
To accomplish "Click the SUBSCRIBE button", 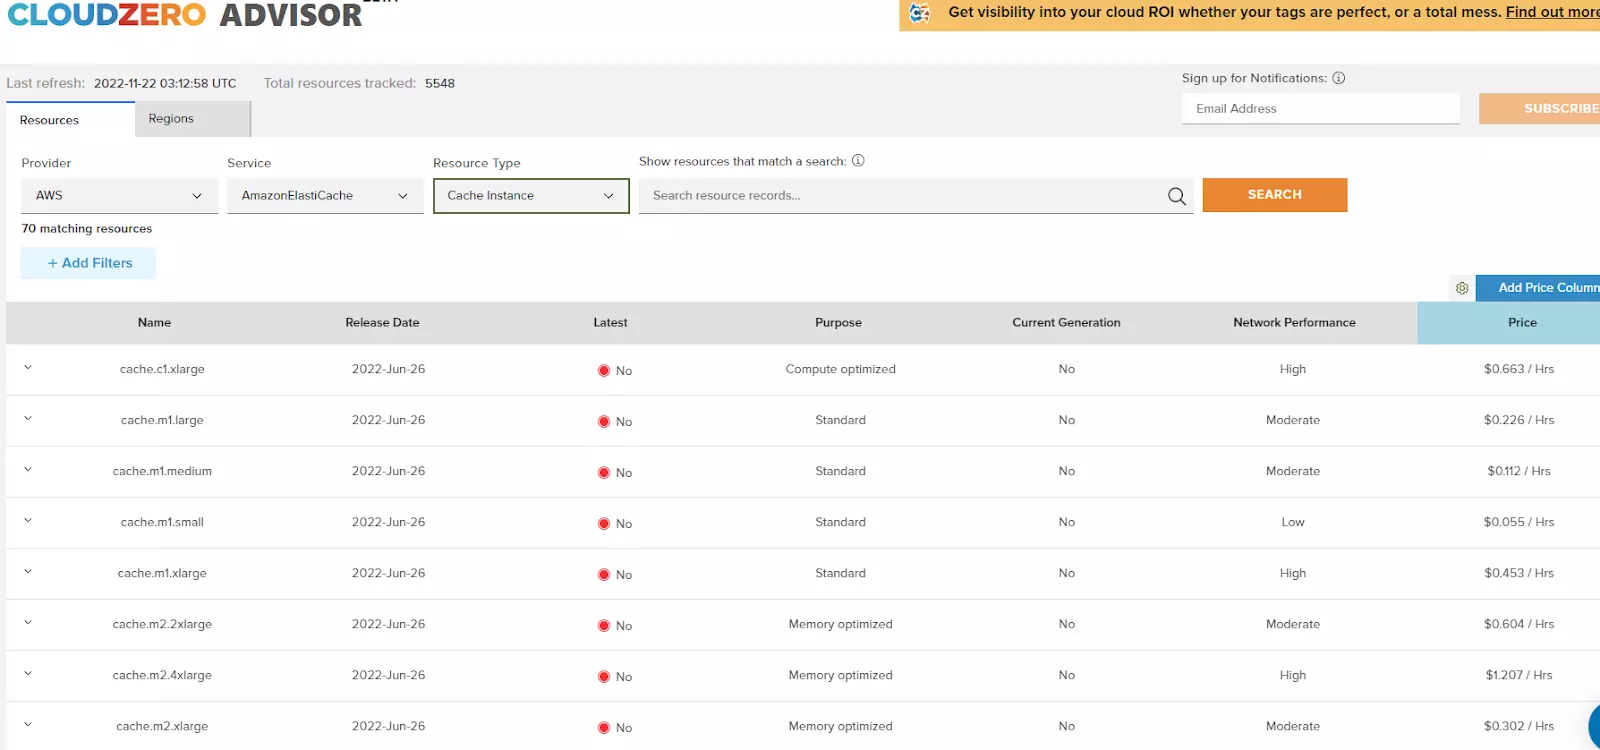I will click(x=1540, y=108).
